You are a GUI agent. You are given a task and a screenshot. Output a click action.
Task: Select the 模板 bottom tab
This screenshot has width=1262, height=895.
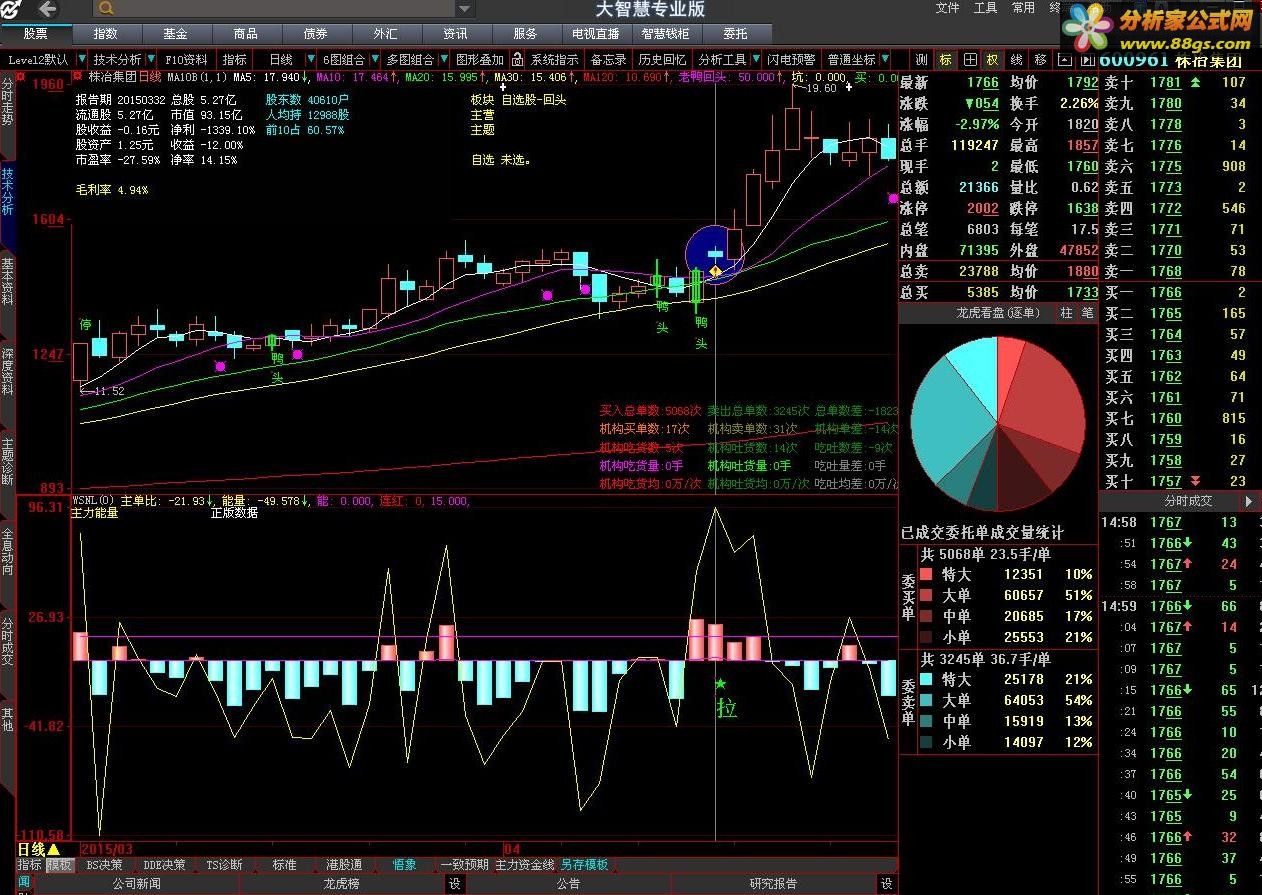[60, 865]
